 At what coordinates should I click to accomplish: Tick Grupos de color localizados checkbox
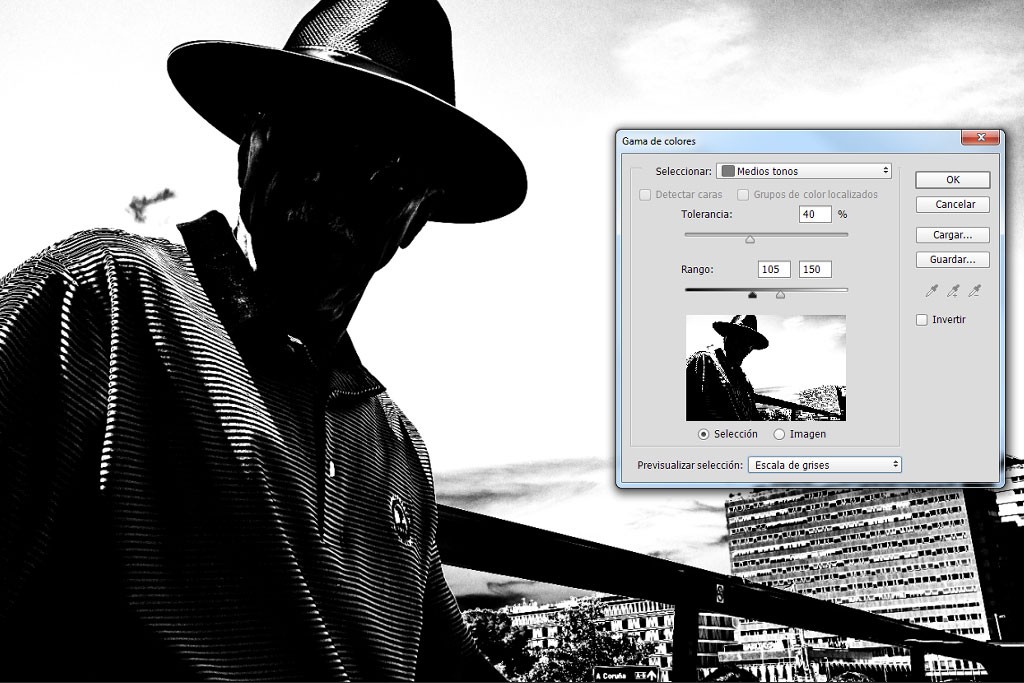pos(743,195)
